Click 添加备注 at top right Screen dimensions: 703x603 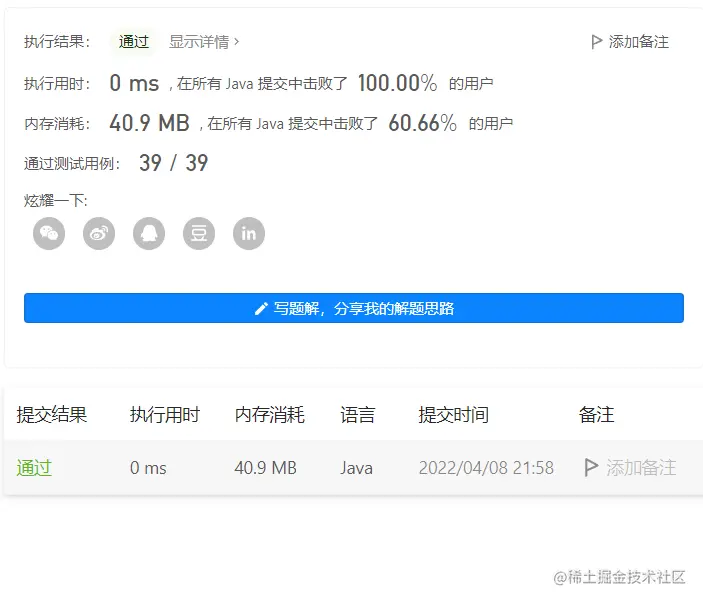pos(630,42)
